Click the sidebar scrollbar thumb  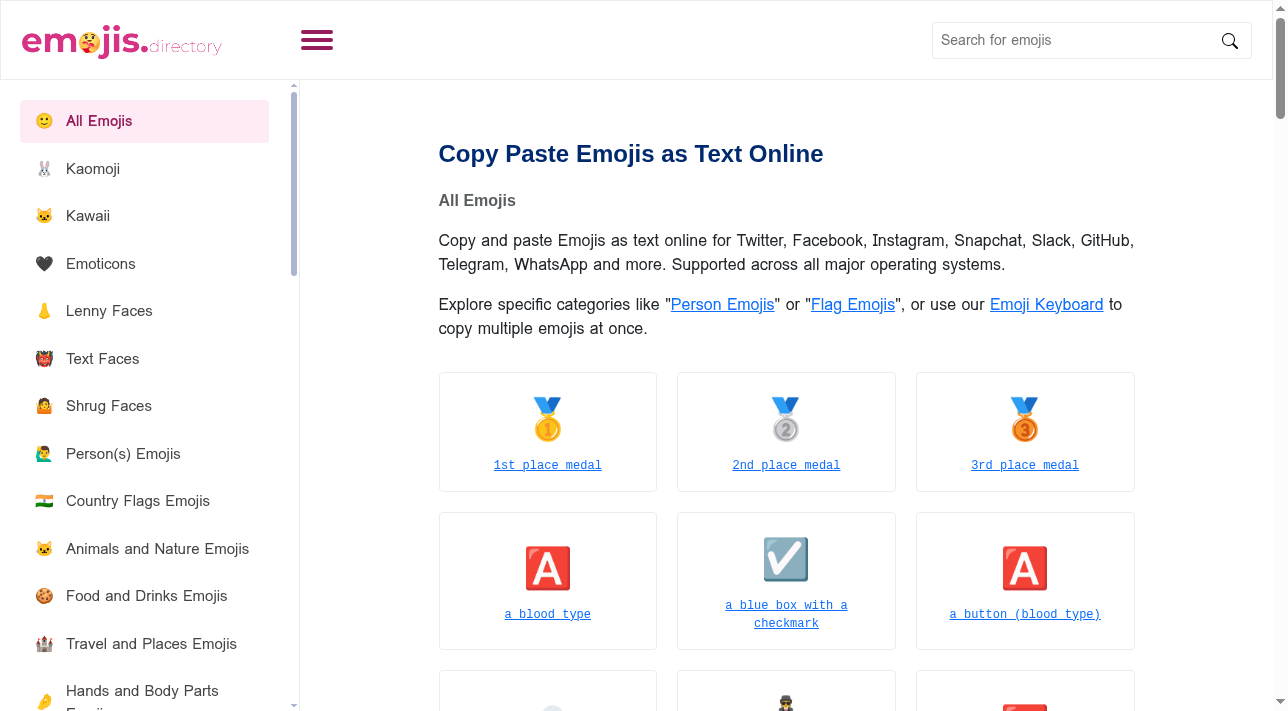[294, 183]
